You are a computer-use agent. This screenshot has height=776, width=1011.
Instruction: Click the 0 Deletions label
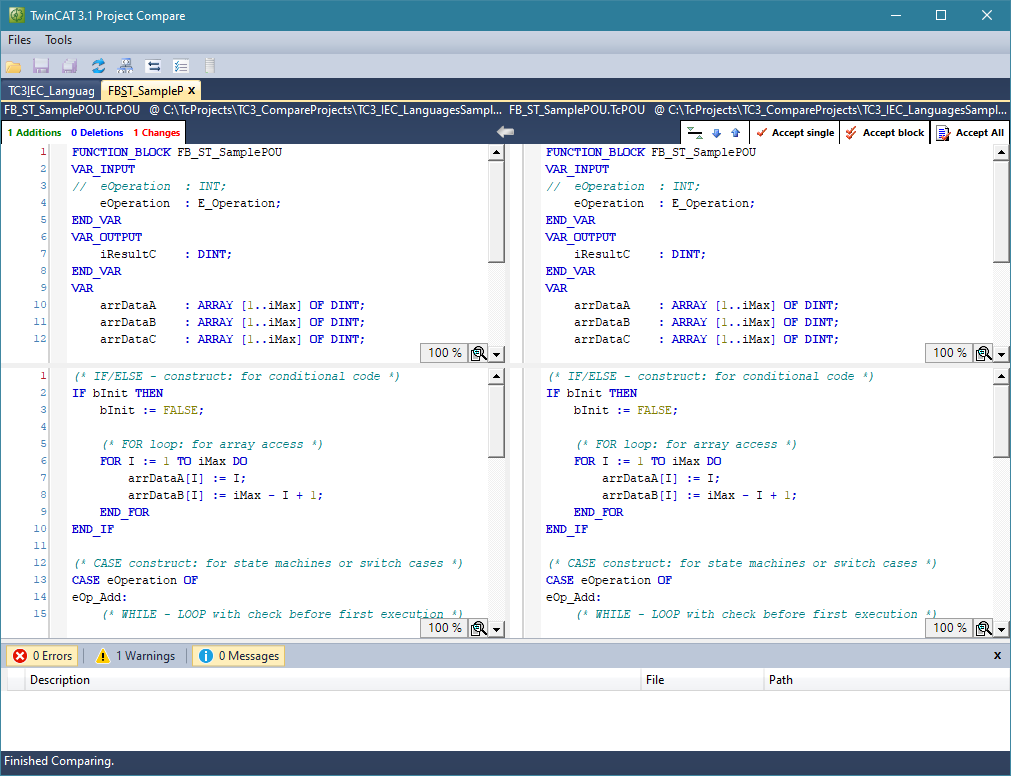97,133
